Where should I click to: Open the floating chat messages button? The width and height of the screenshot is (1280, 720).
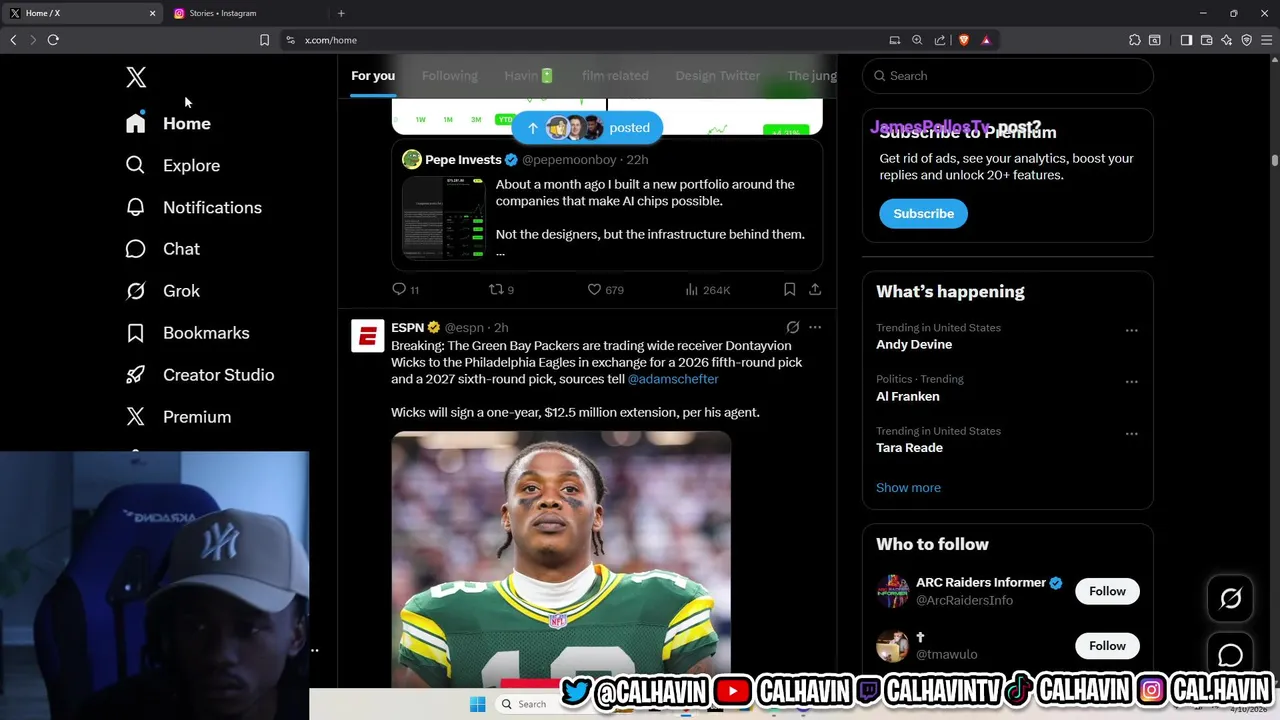click(1231, 655)
